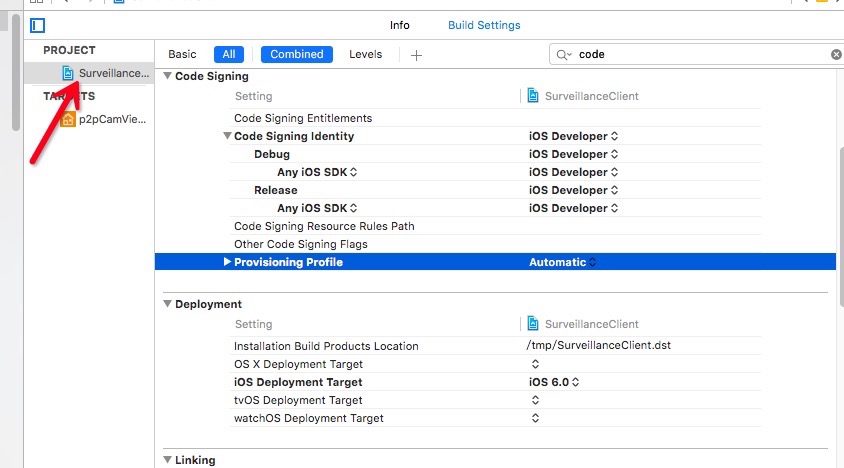844x468 pixels.
Task: Switch to the Info tab
Action: point(399,25)
